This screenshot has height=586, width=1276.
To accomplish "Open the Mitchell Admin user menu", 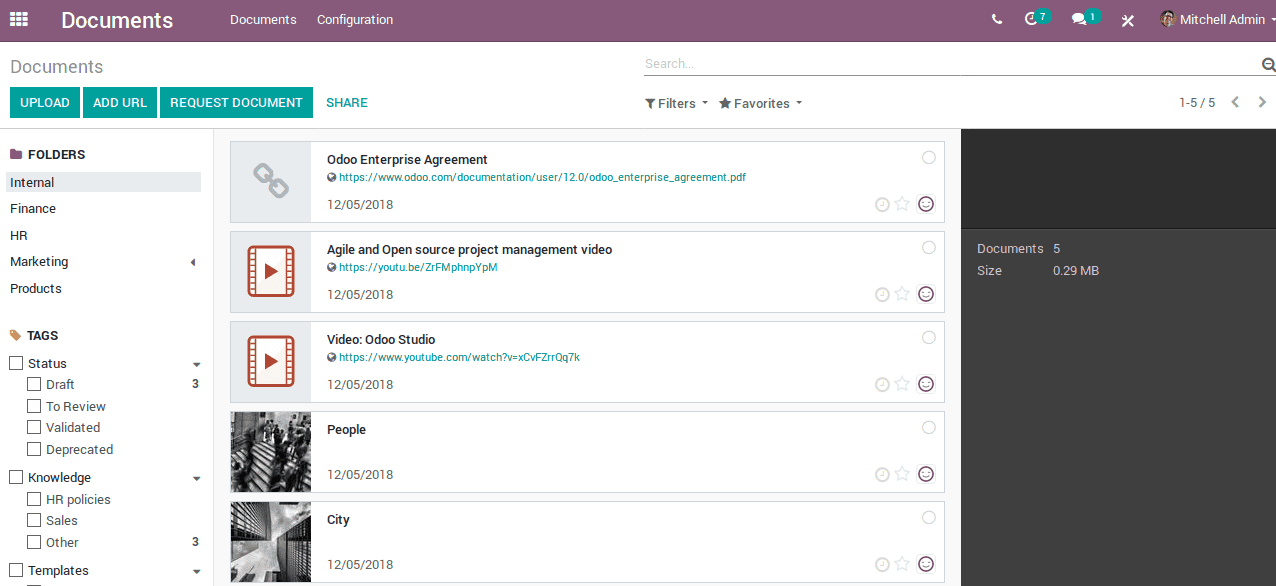I will click(1217, 19).
